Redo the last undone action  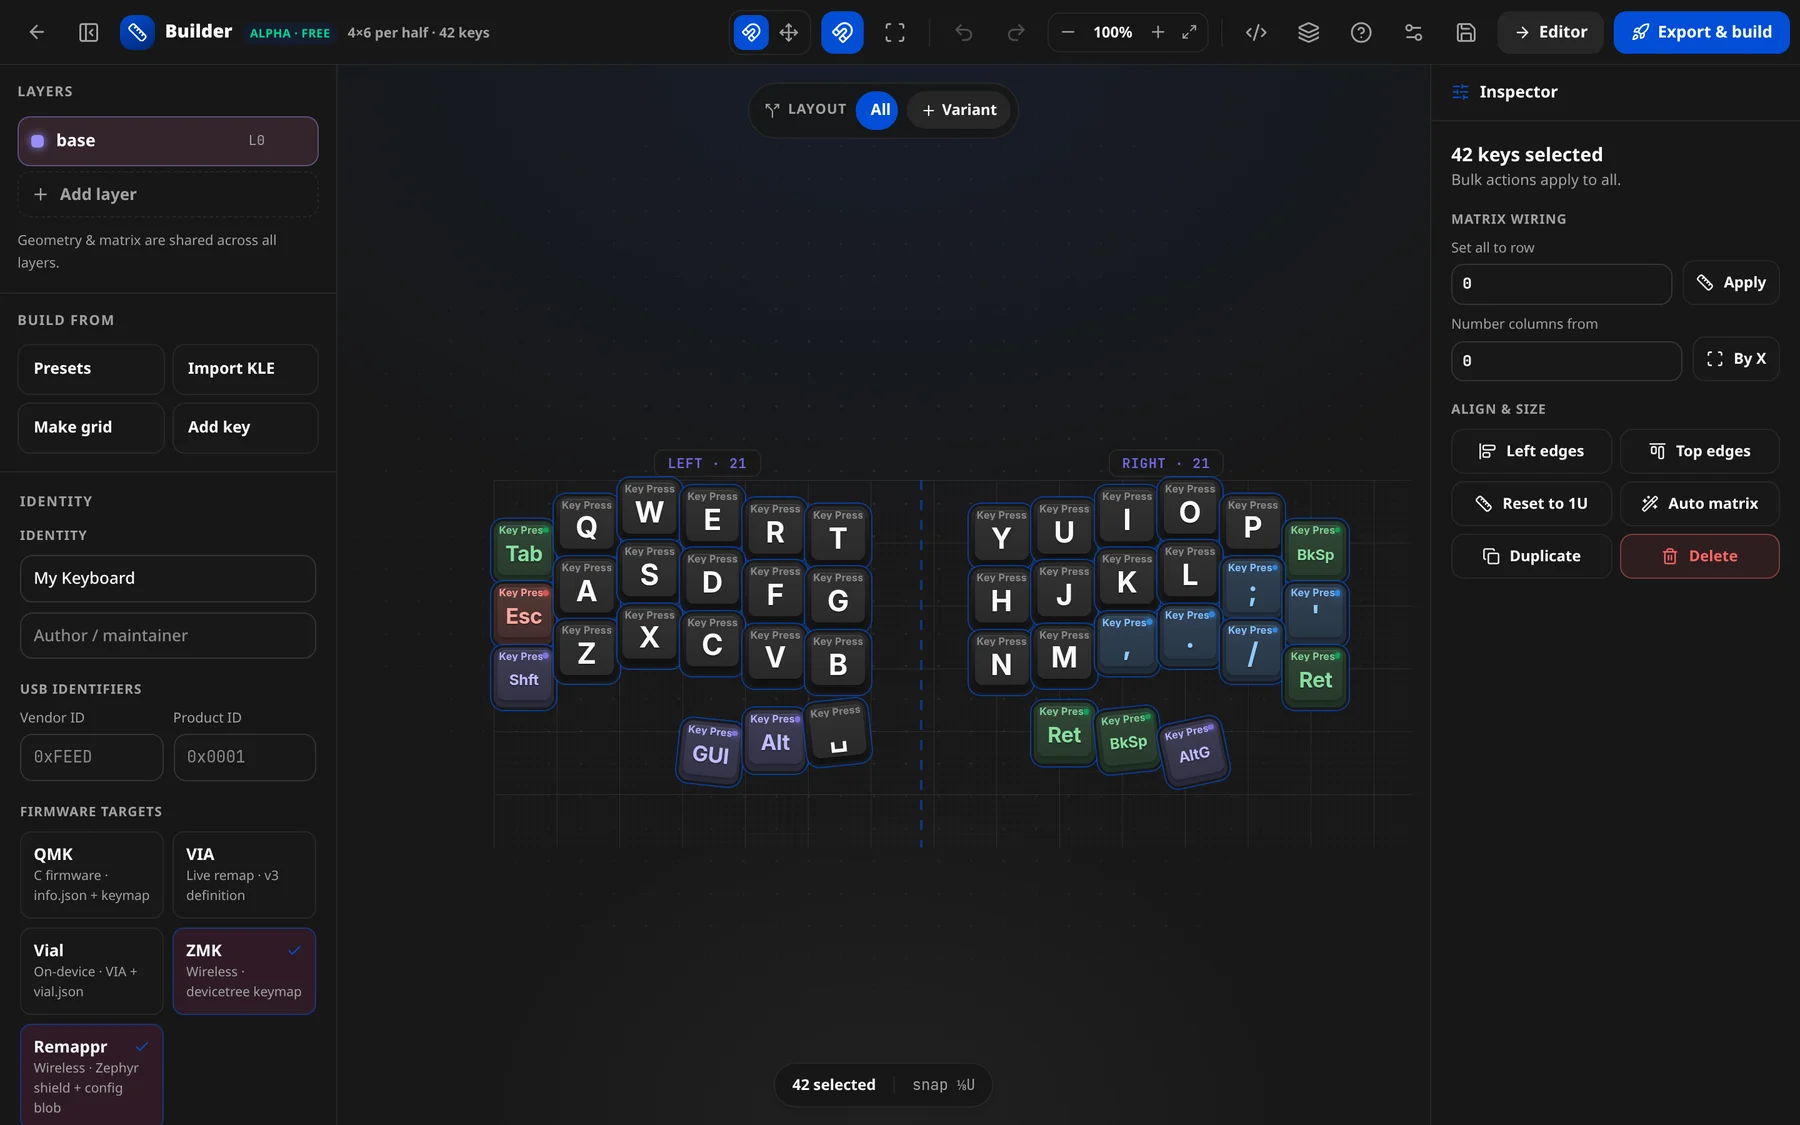[x=1016, y=32]
